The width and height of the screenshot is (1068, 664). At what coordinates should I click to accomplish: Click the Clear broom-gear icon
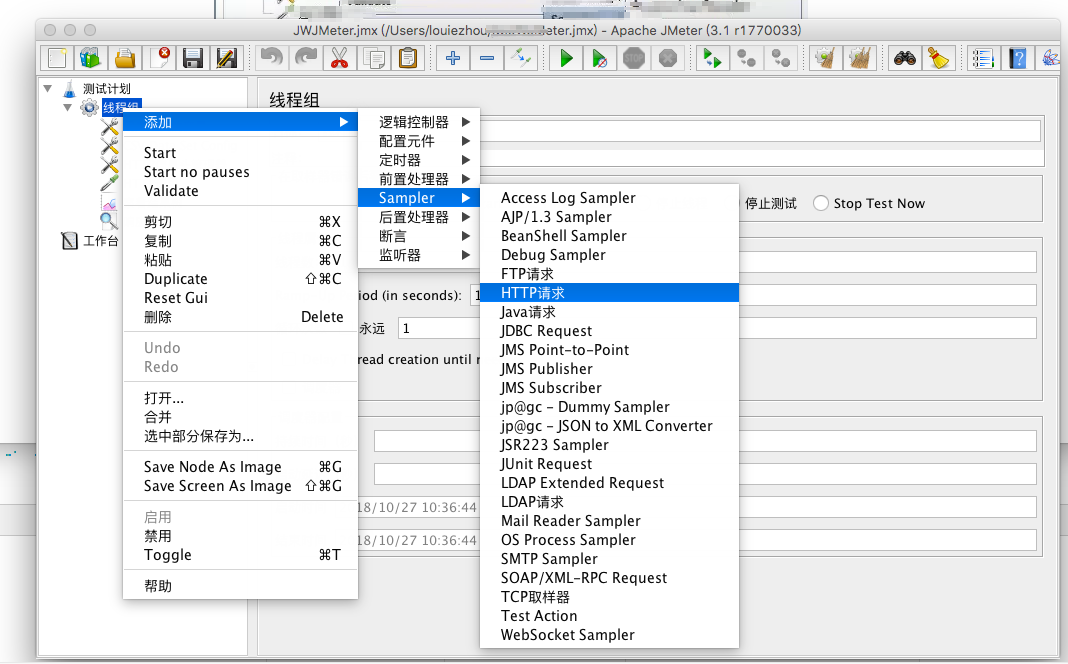pyautogui.click(x=826, y=59)
